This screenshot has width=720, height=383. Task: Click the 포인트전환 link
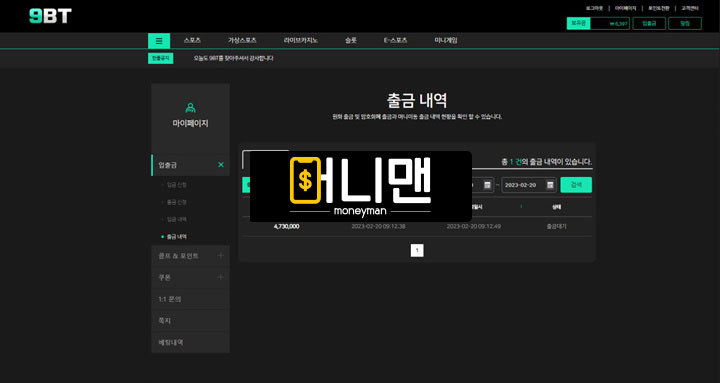click(x=658, y=8)
